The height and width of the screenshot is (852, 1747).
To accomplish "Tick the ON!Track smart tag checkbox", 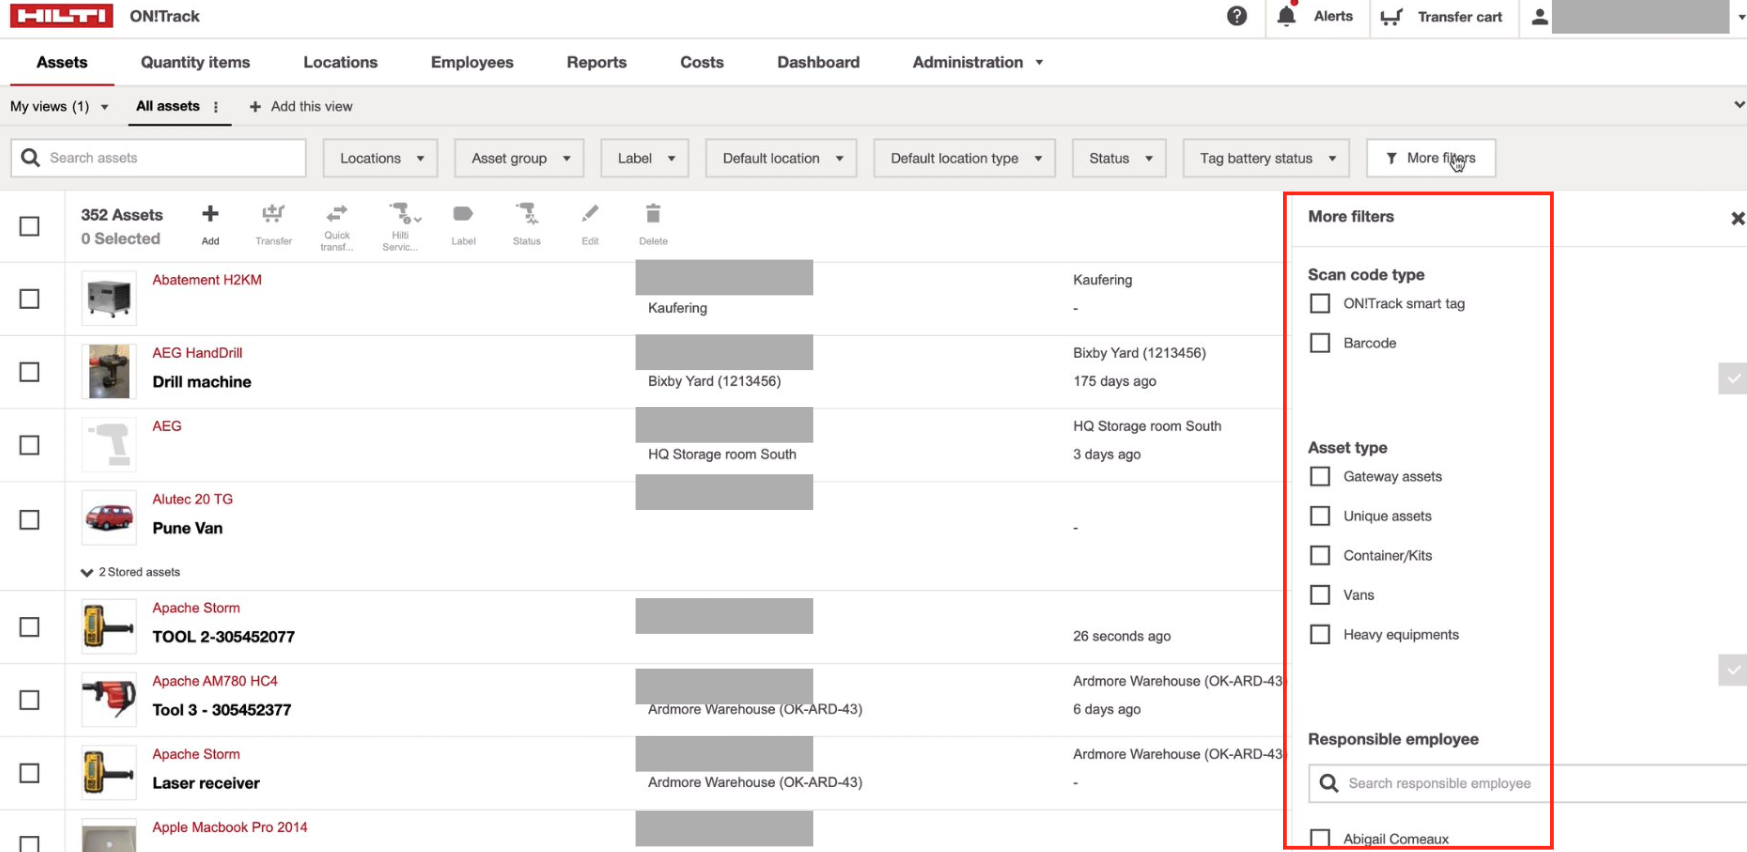I will (x=1320, y=303).
